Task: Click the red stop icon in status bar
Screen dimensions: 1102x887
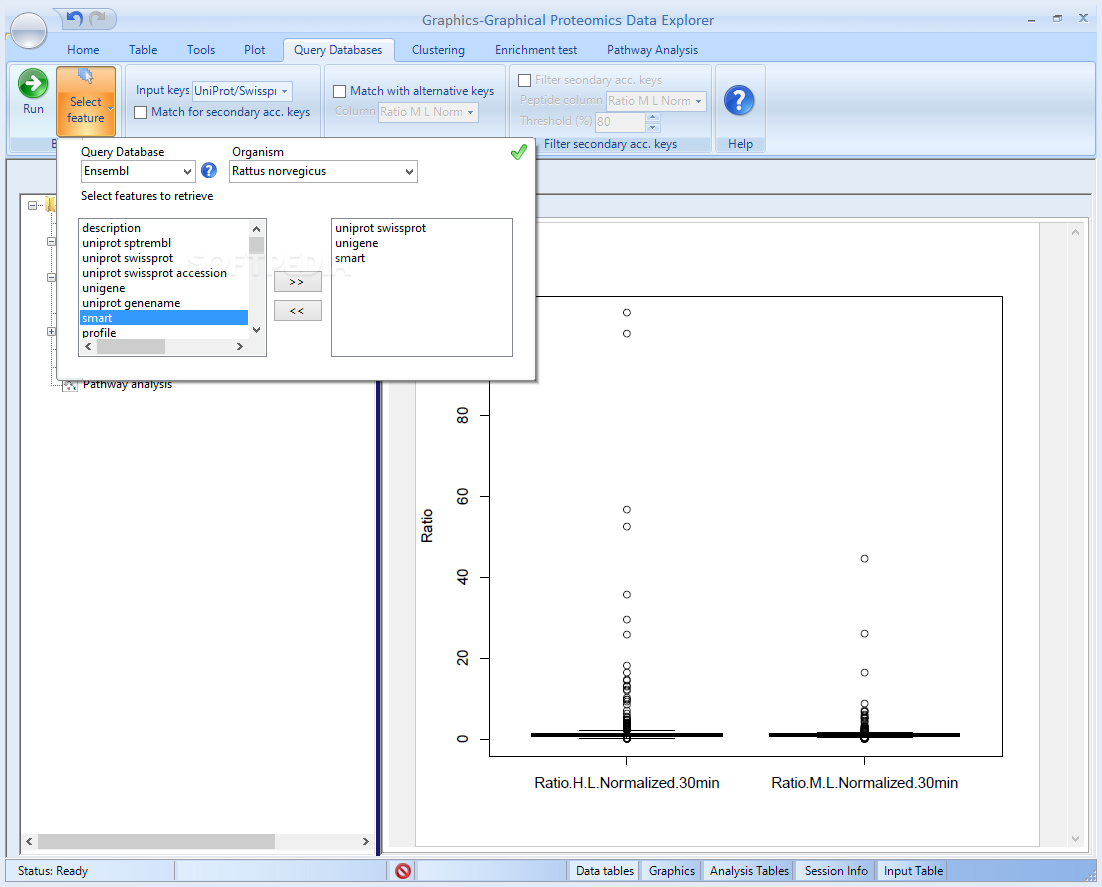Action: click(x=403, y=871)
